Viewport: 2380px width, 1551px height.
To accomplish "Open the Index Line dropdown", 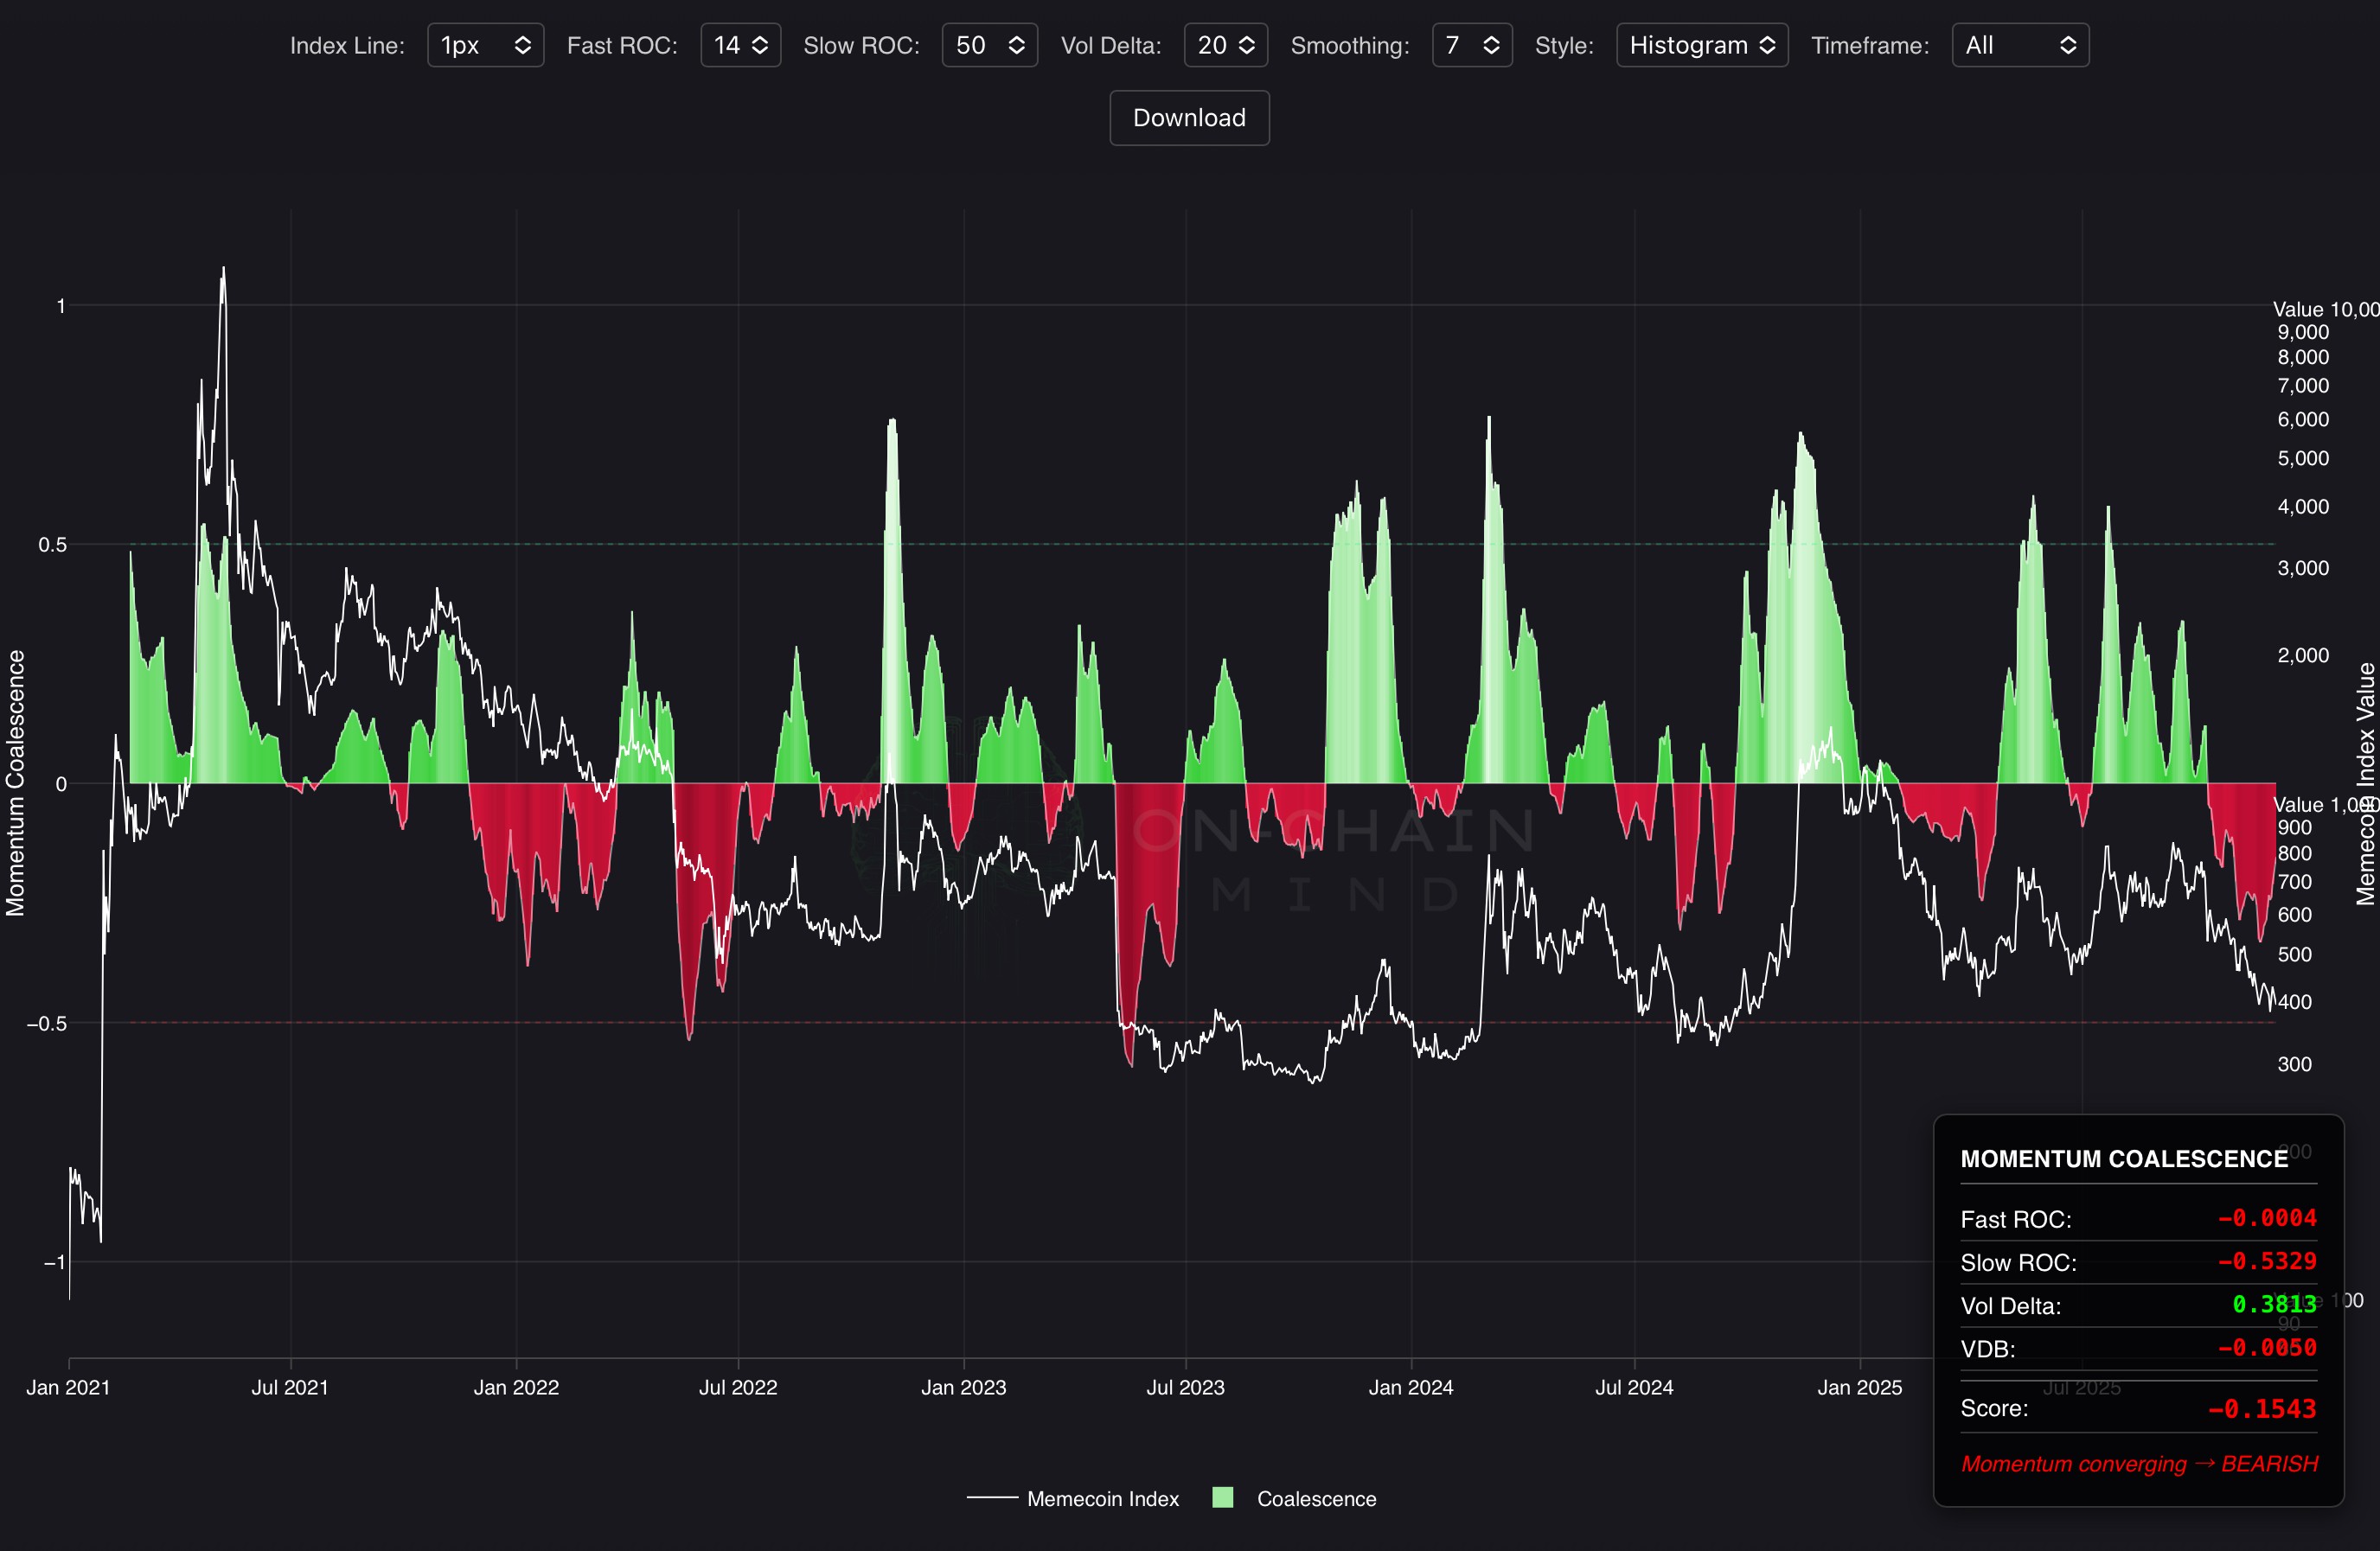I will tap(485, 45).
